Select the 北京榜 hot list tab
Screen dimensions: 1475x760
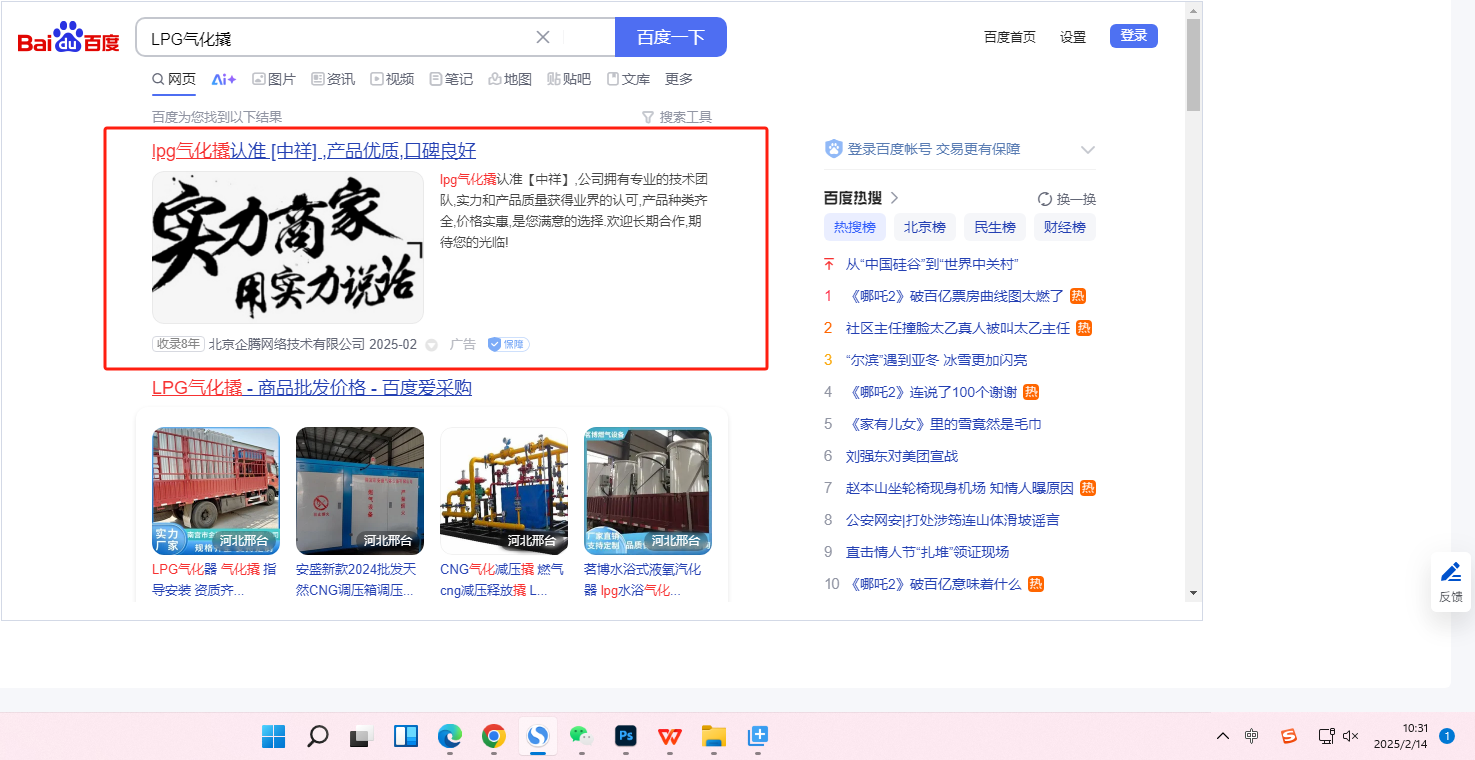click(x=924, y=227)
